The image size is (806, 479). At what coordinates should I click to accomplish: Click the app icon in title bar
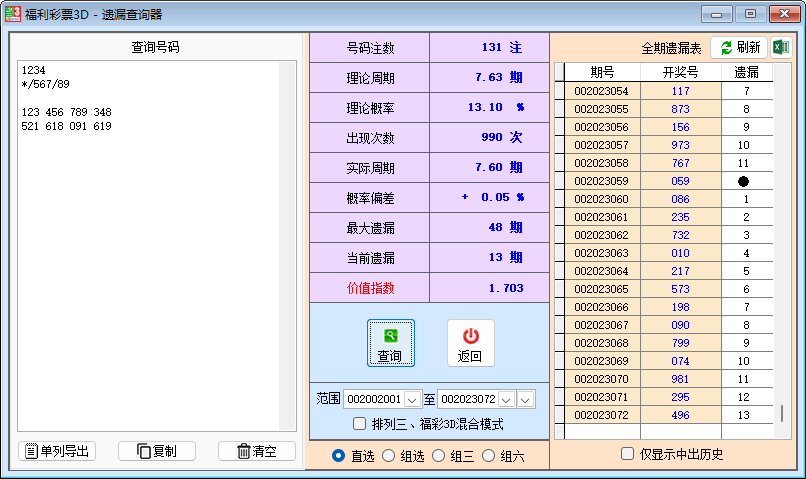(x=13, y=14)
